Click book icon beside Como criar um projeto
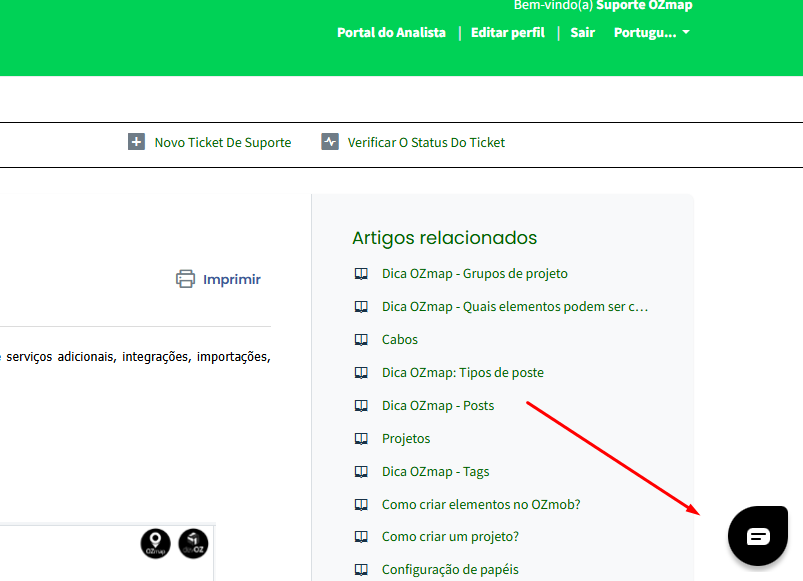Viewport: 803px width, 581px height. point(361,536)
